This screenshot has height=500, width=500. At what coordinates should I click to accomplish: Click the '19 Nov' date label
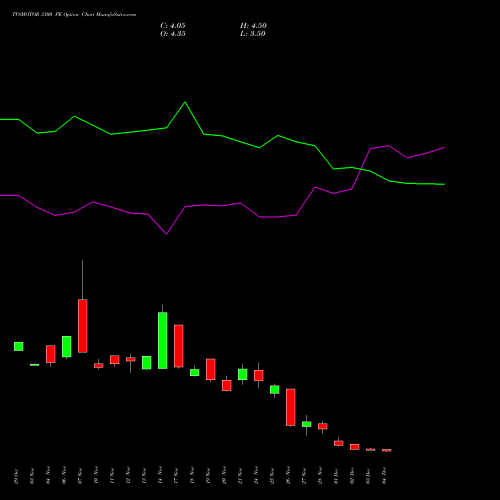tap(208, 476)
